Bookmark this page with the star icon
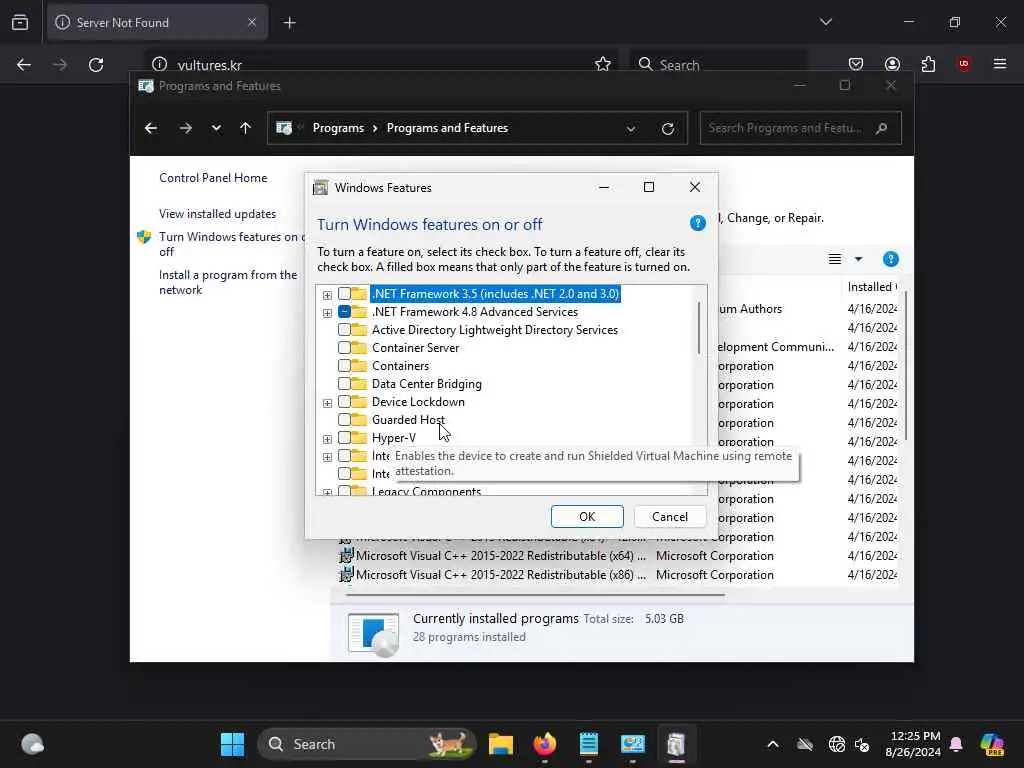Screen dimensions: 1024x768 point(603,64)
